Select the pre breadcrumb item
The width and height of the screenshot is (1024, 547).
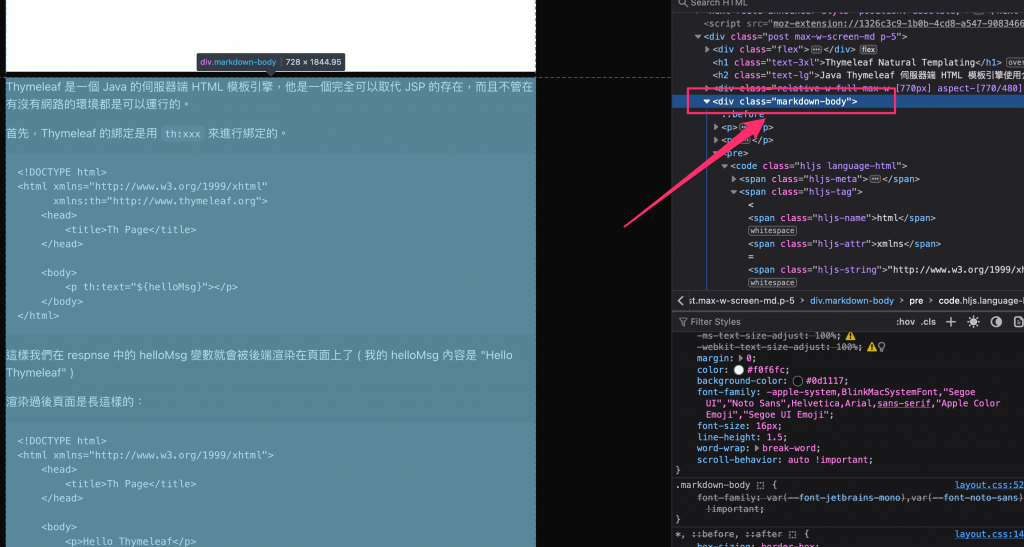click(x=916, y=301)
